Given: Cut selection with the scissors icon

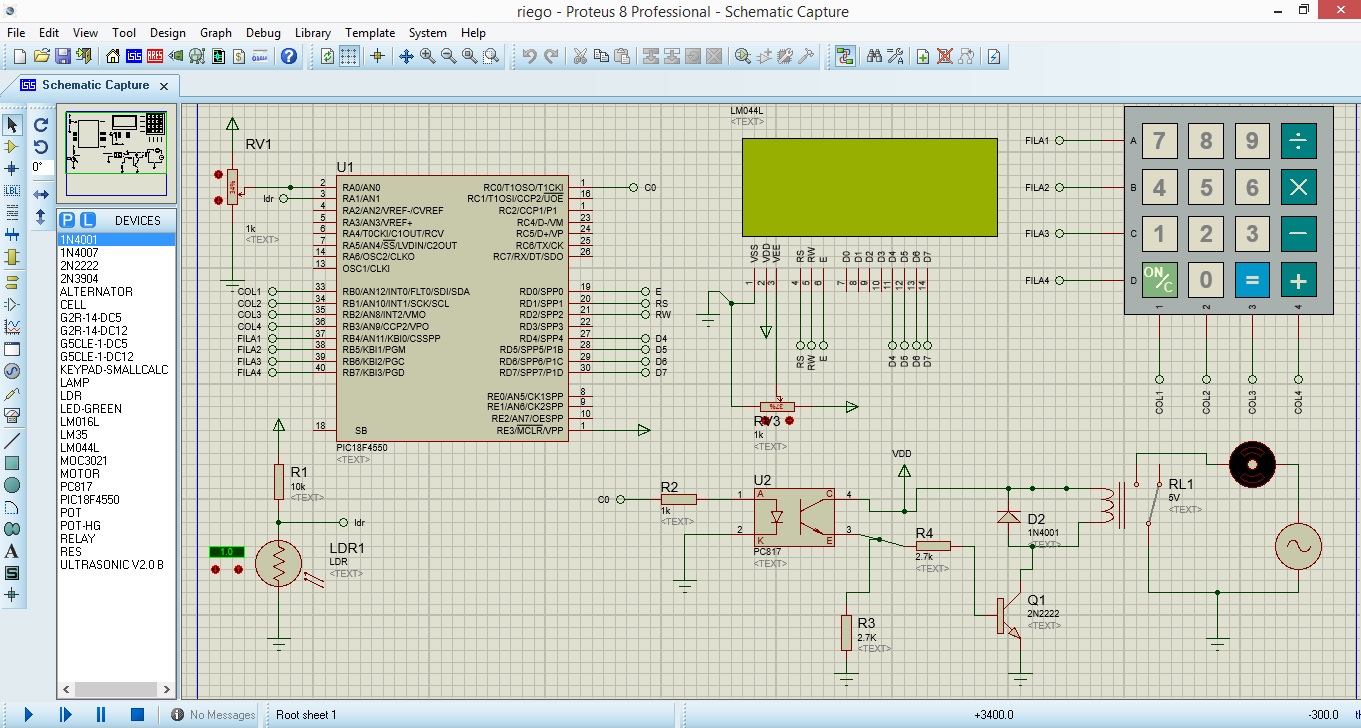Looking at the screenshot, I should coord(579,56).
